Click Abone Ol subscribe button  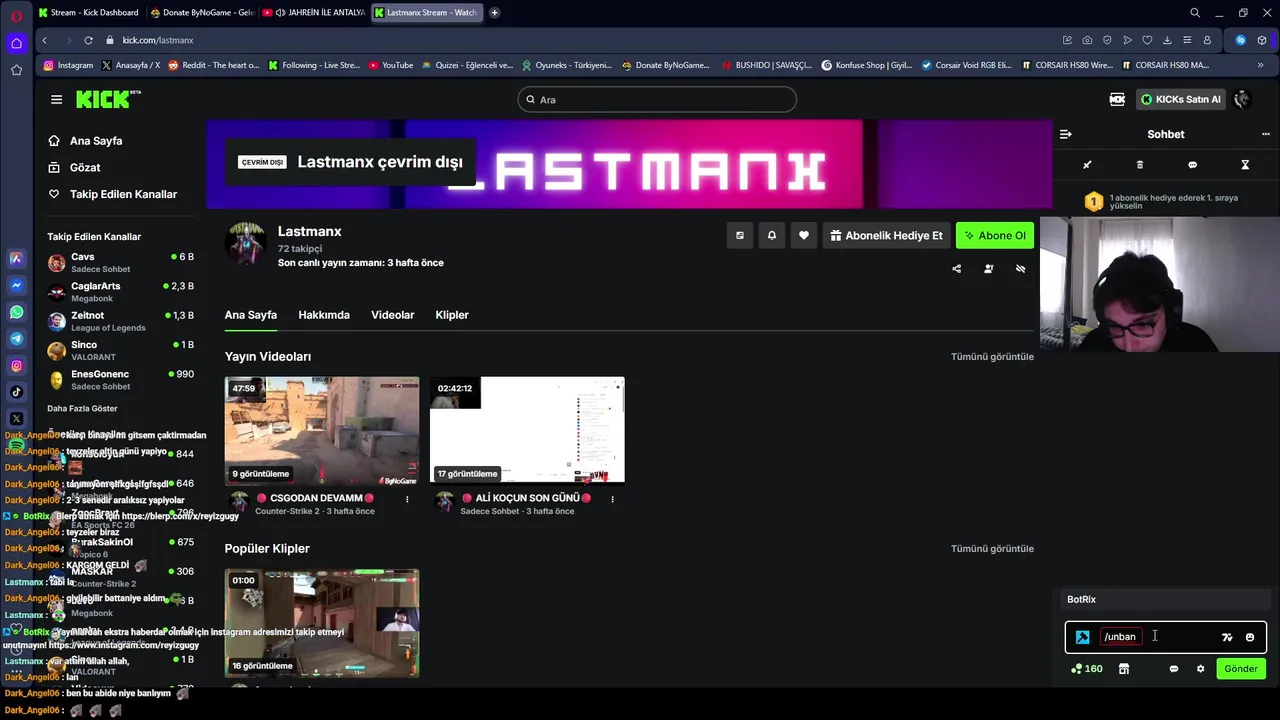[995, 235]
